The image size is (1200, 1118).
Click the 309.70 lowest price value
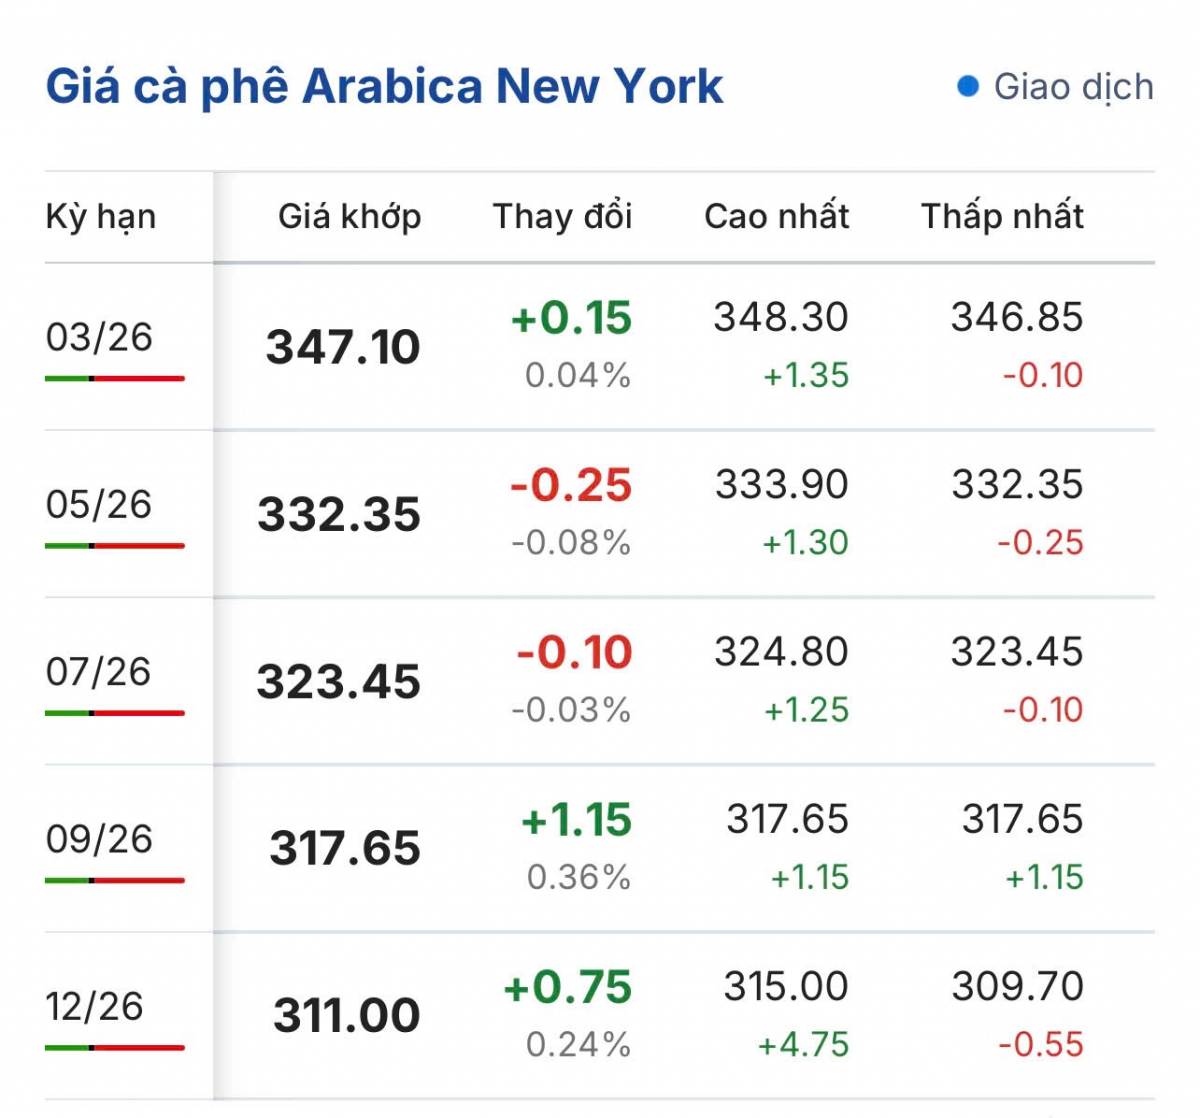coord(1017,987)
